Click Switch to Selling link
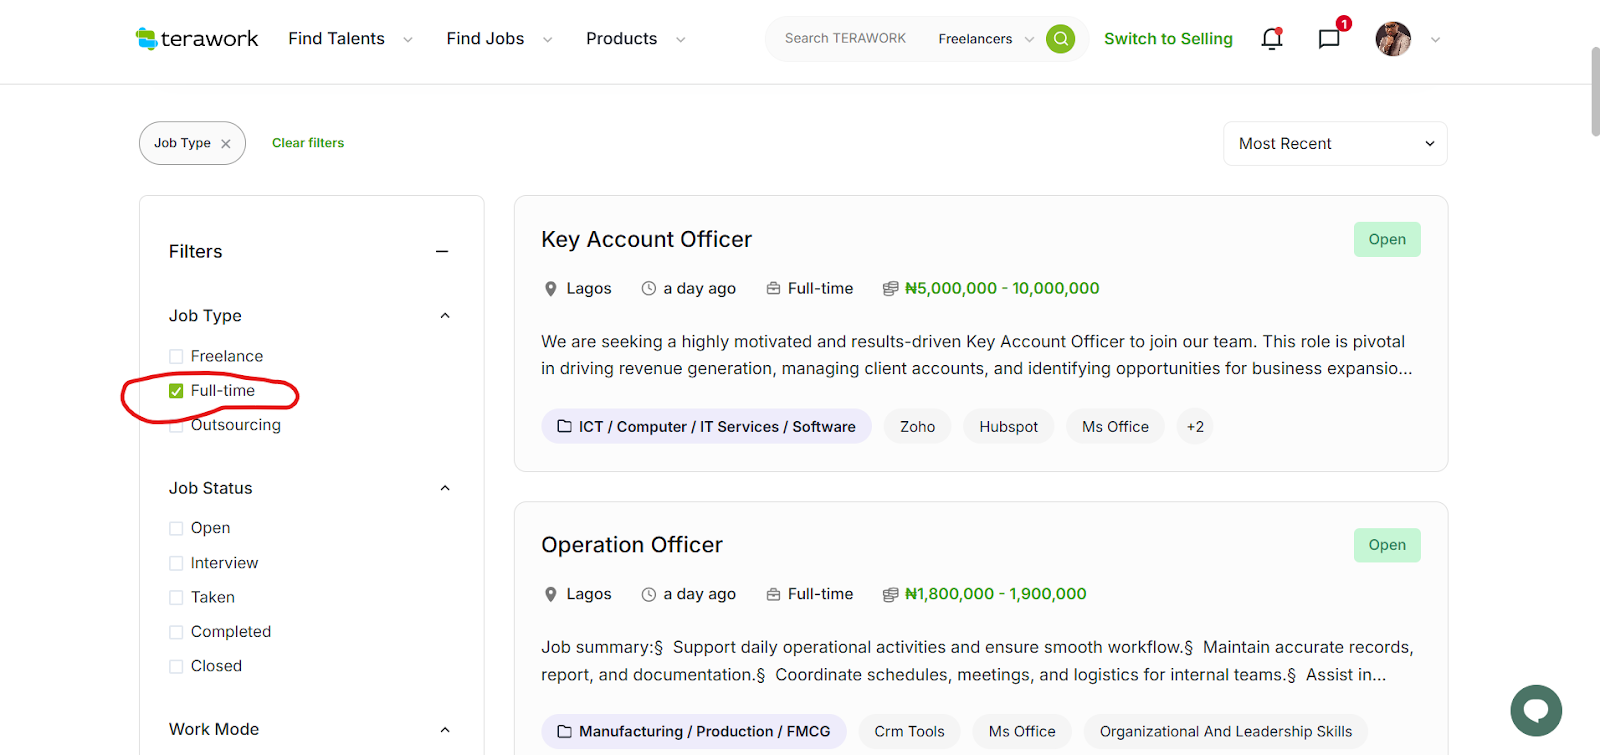Viewport: 1600px width, 755px height. (x=1167, y=39)
